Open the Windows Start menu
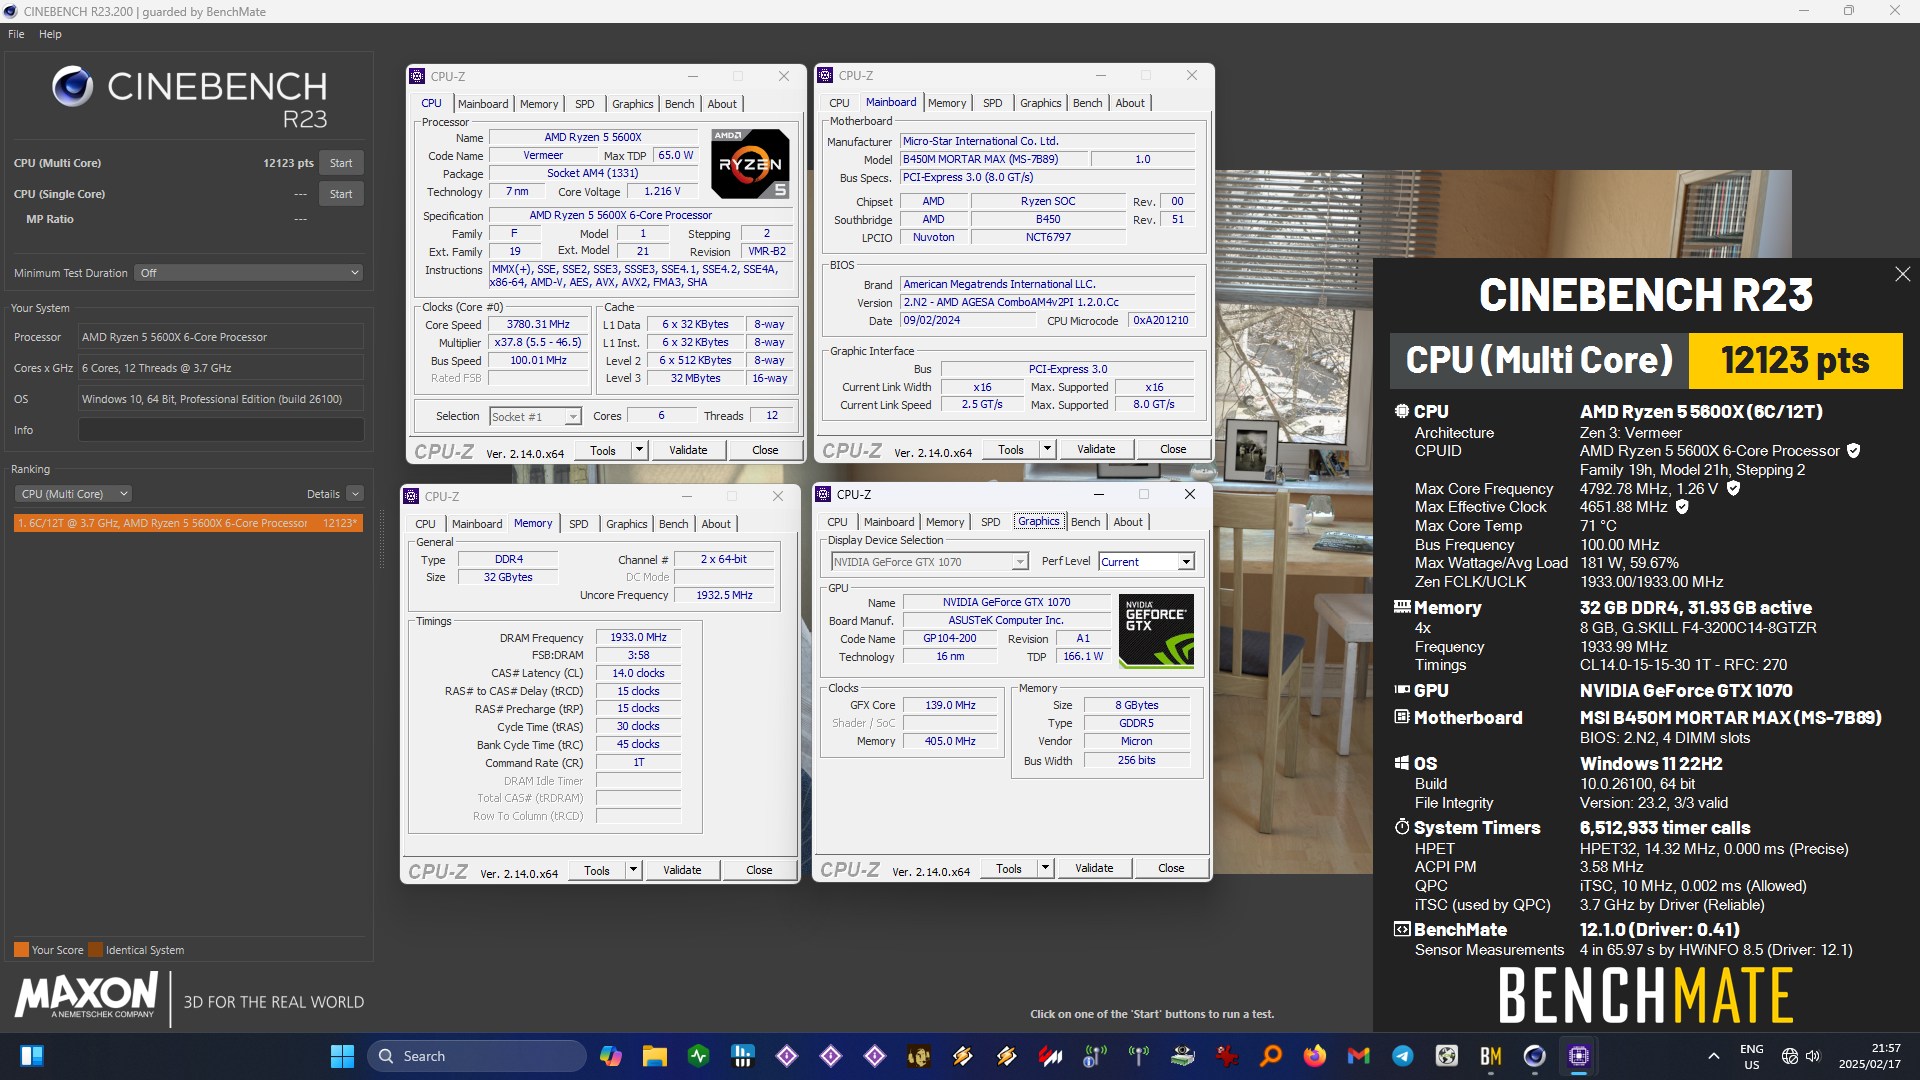1920x1080 pixels. (x=342, y=1056)
